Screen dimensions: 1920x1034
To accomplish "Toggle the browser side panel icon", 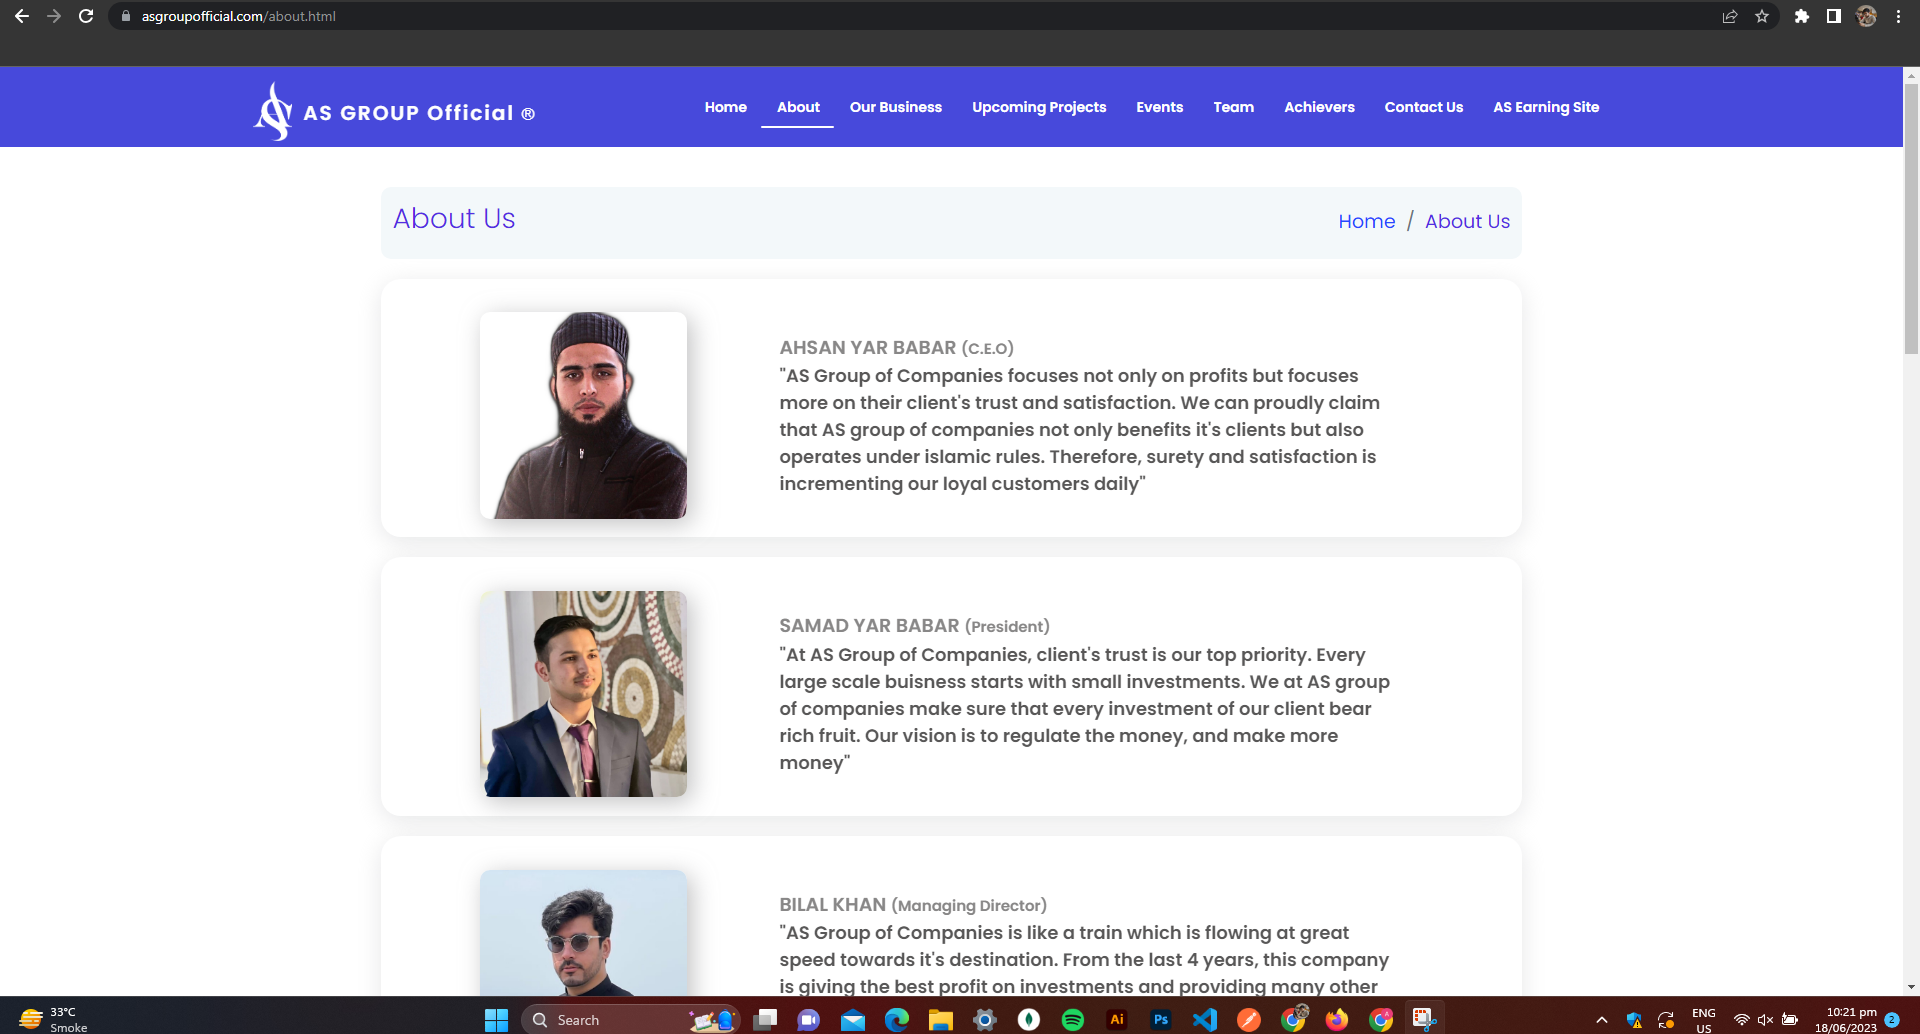I will (1834, 16).
